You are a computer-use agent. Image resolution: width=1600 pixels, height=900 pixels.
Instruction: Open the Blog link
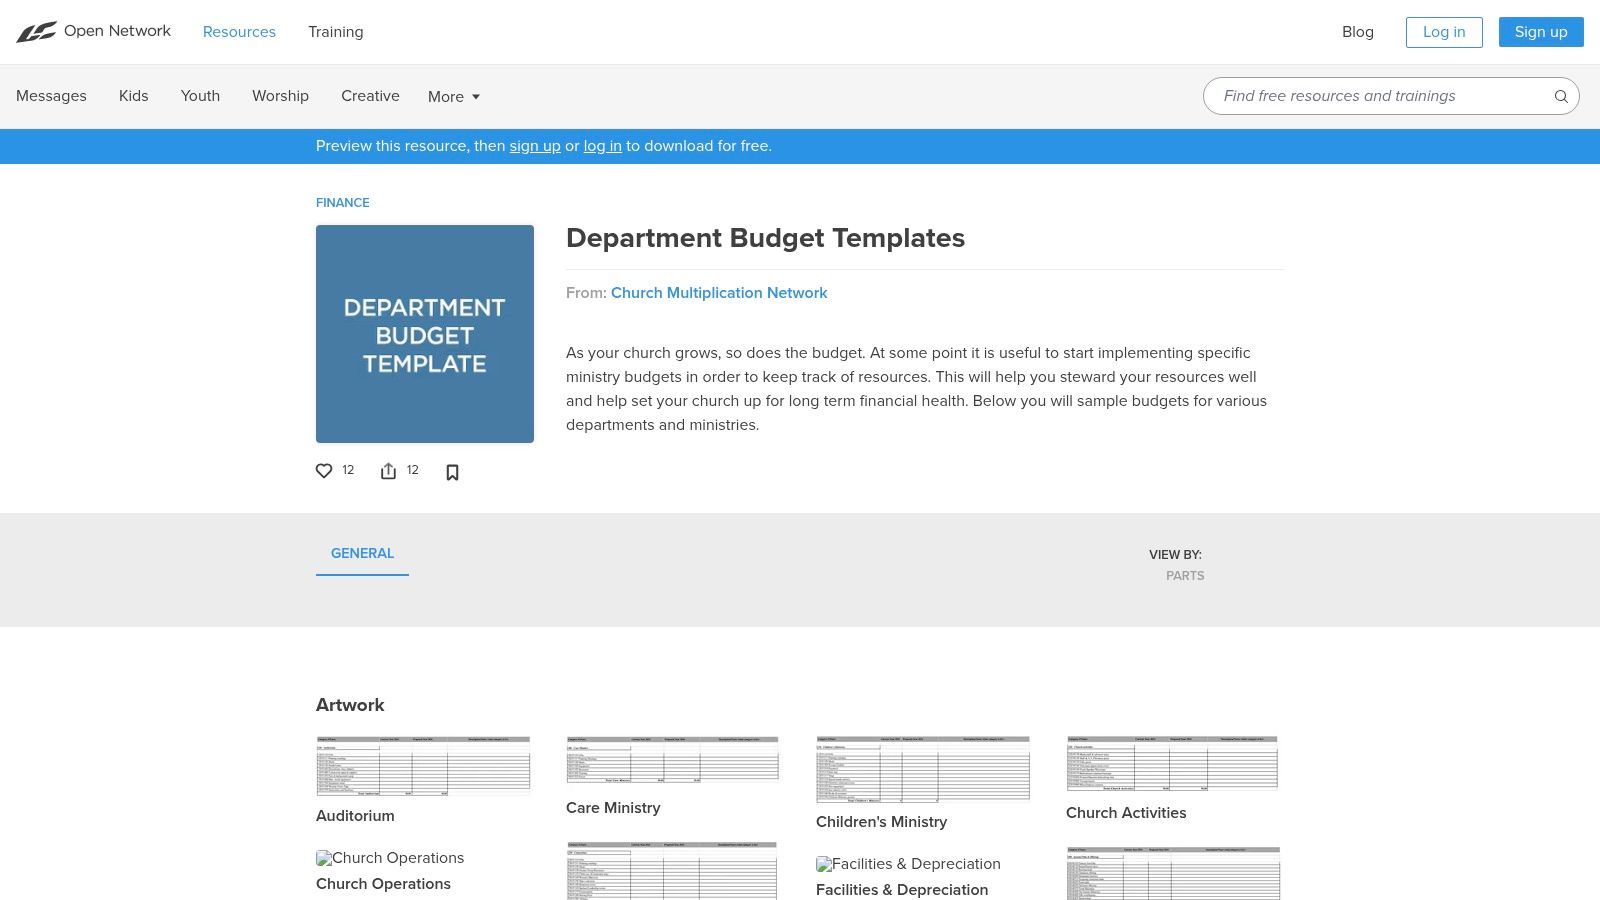click(x=1358, y=32)
